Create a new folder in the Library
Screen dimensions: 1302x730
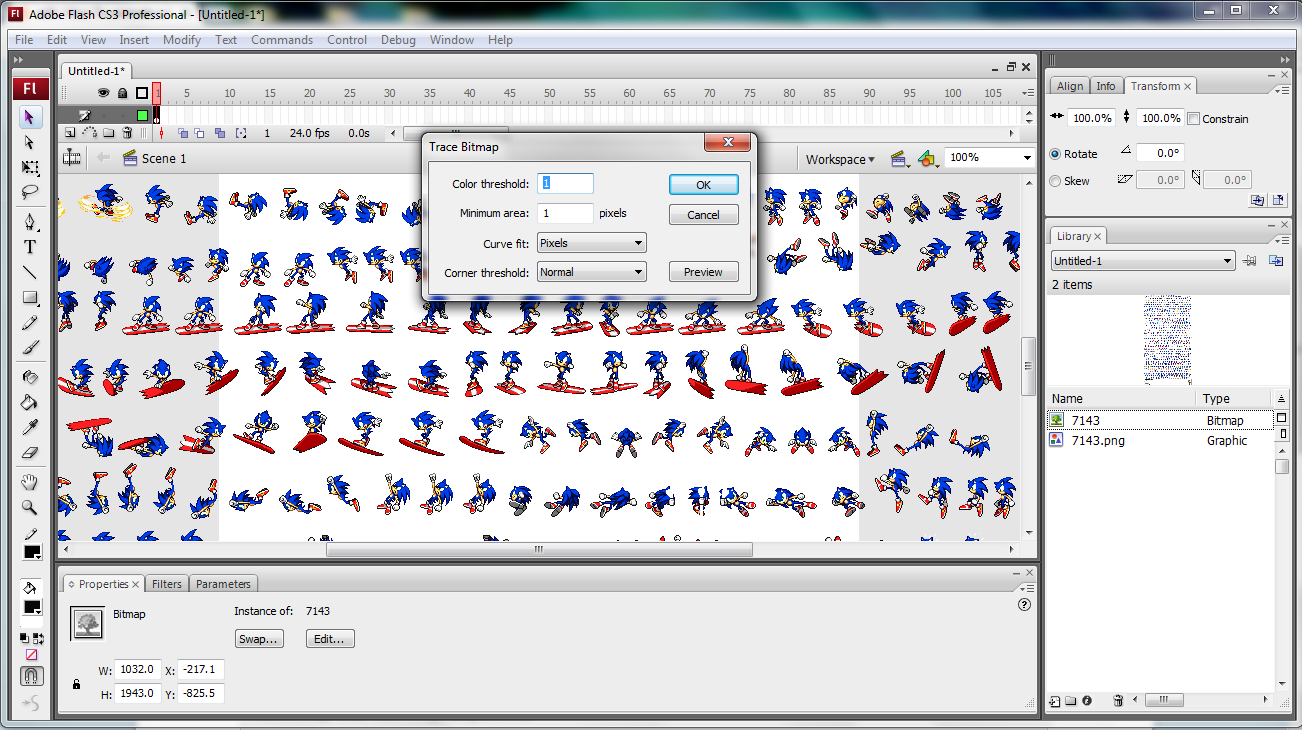click(x=1068, y=701)
